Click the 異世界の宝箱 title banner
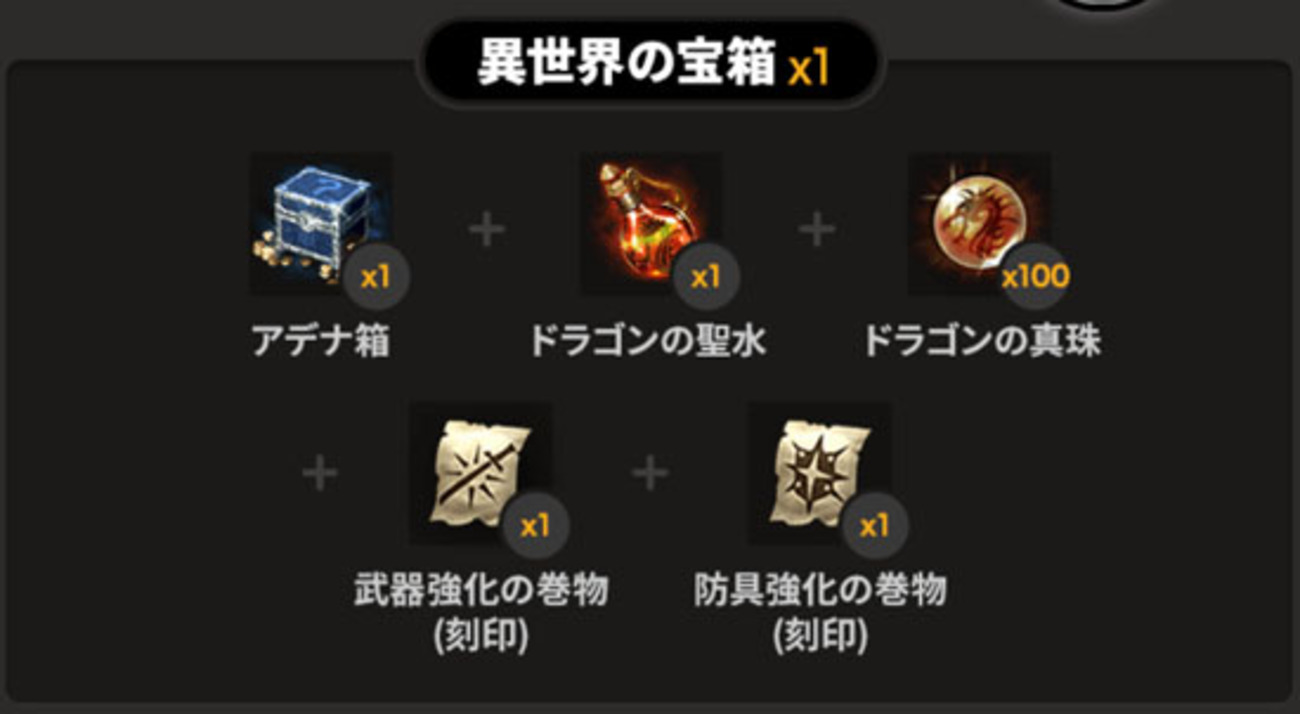The width and height of the screenshot is (1300, 714). pos(650,64)
